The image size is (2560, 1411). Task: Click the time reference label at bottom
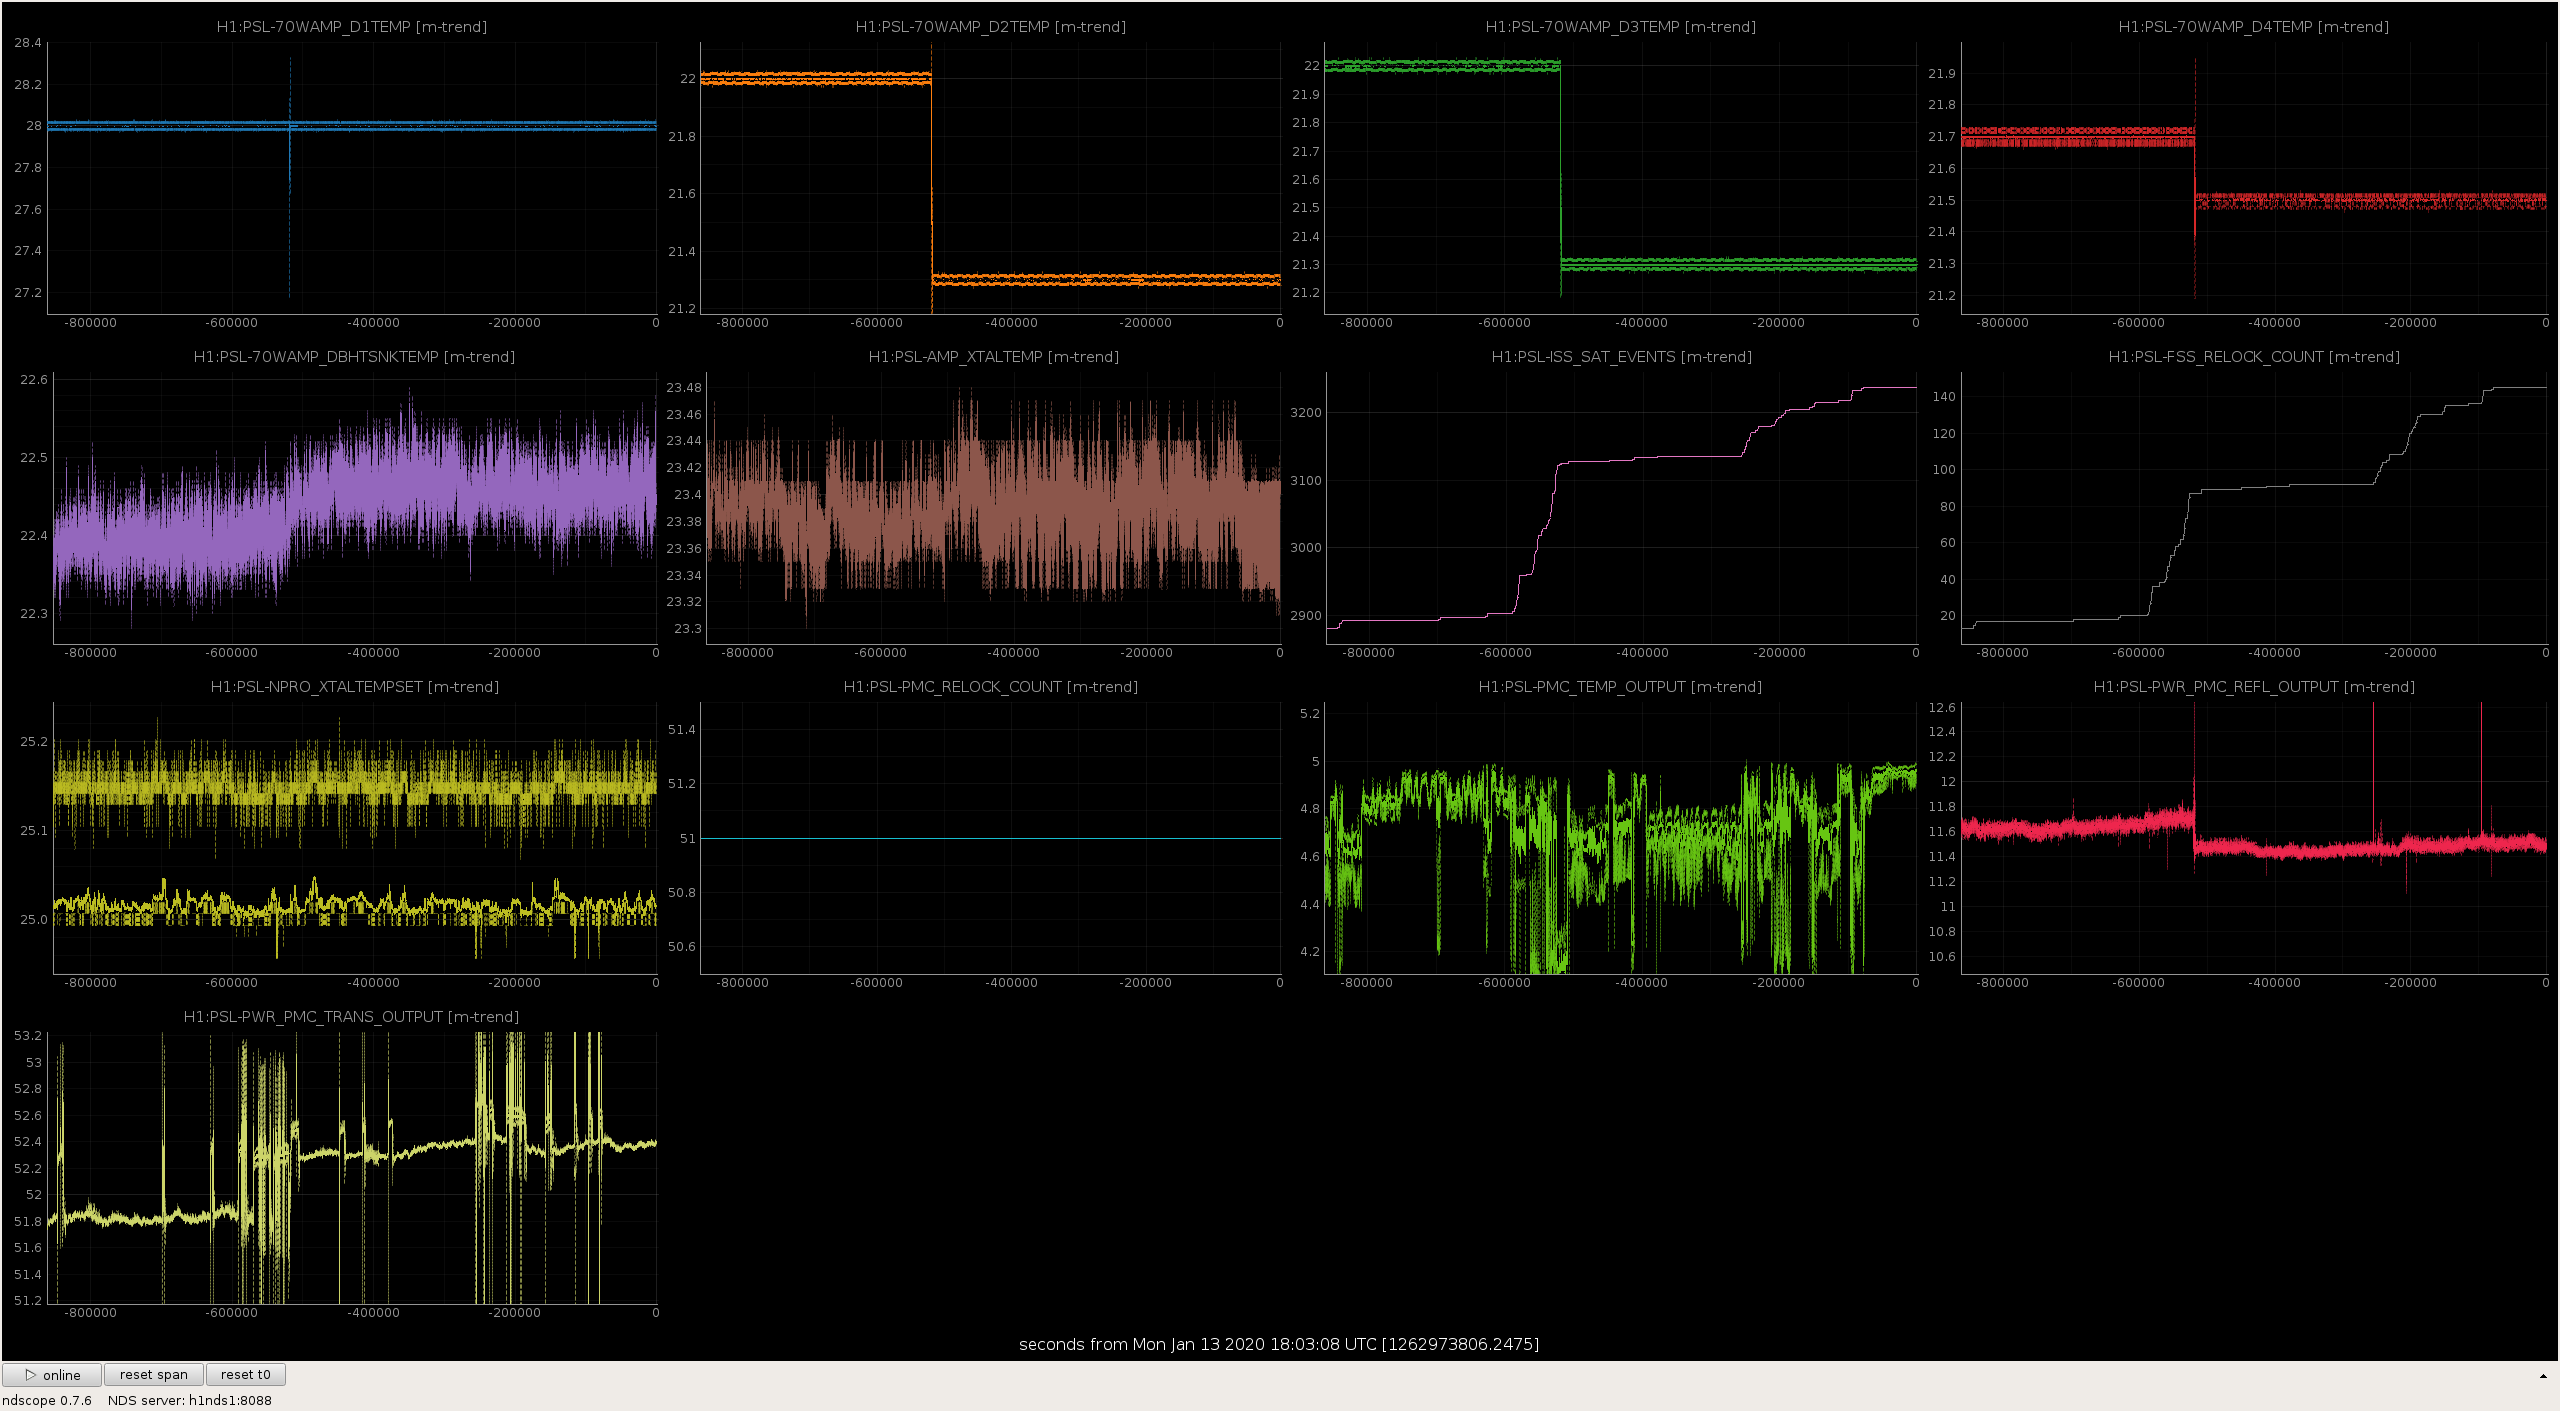click(1279, 1344)
